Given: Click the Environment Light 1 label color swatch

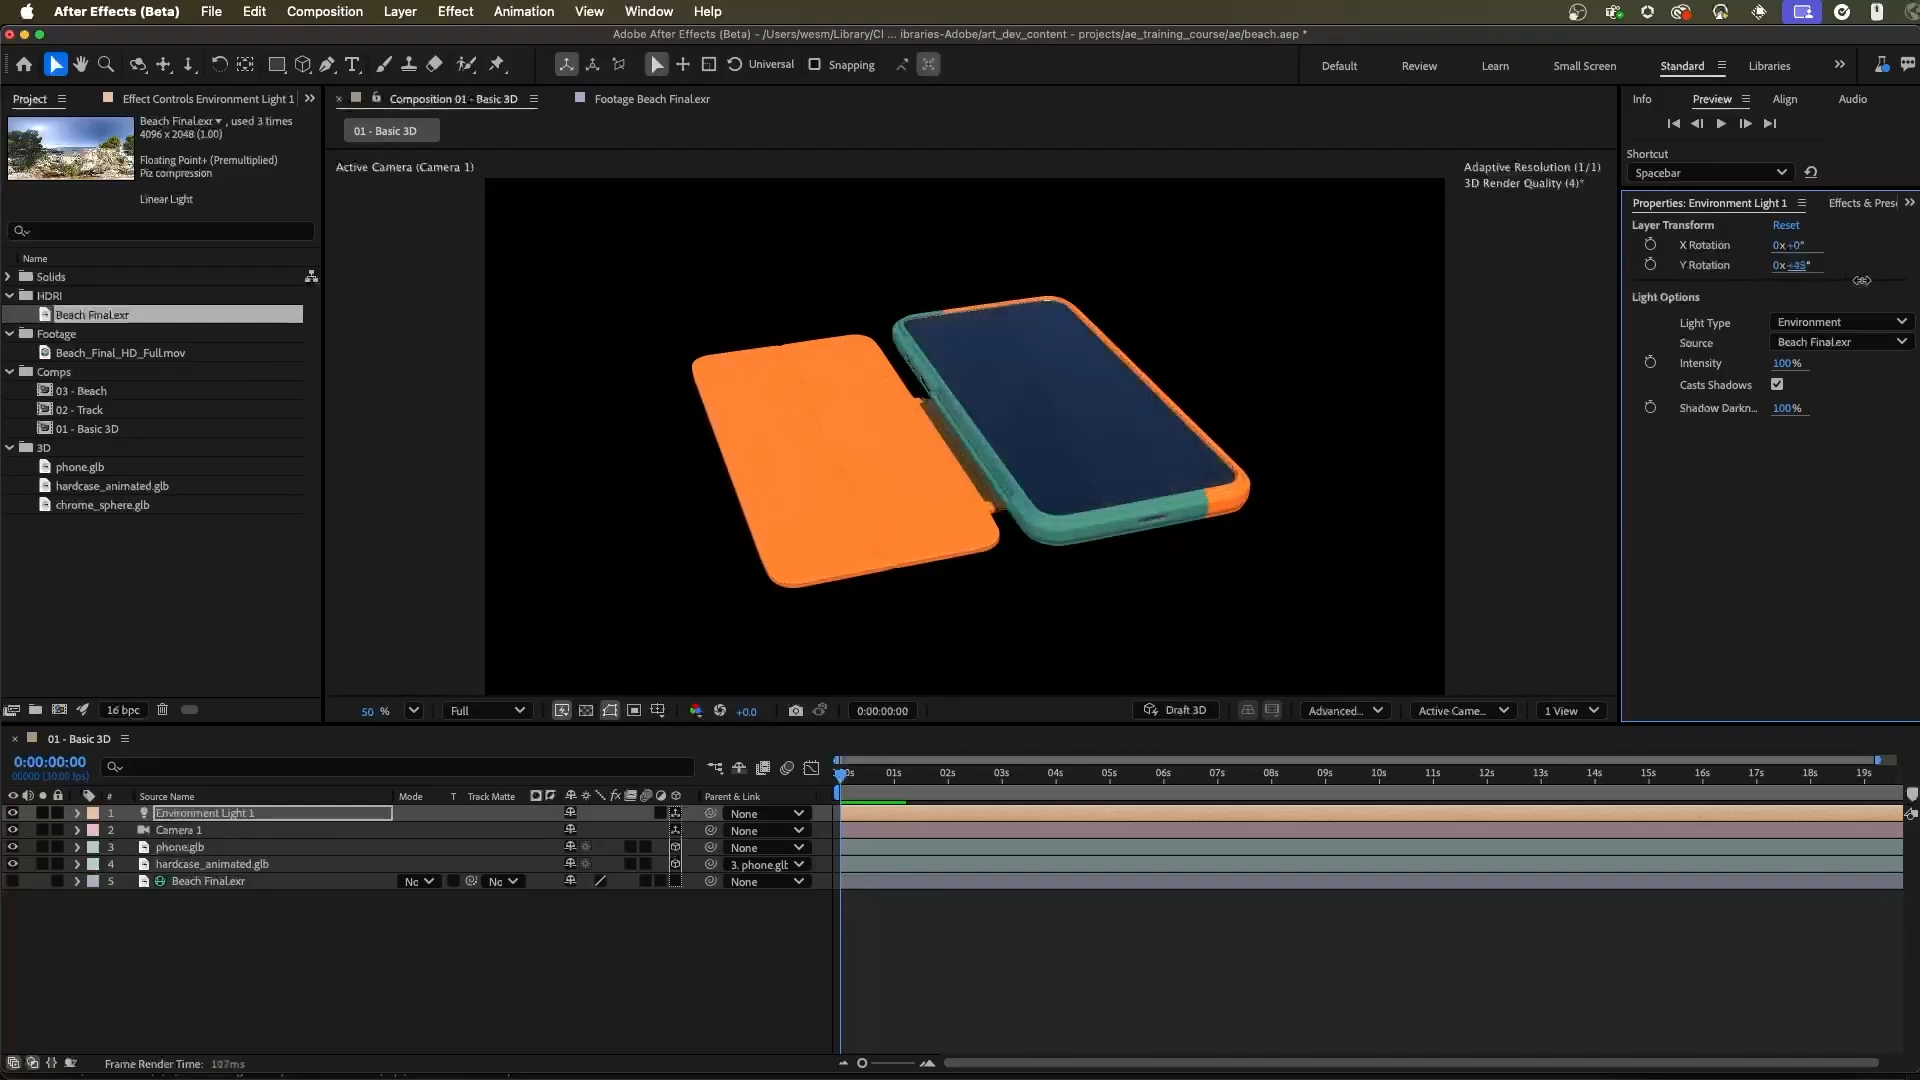Looking at the screenshot, I should pos(93,813).
